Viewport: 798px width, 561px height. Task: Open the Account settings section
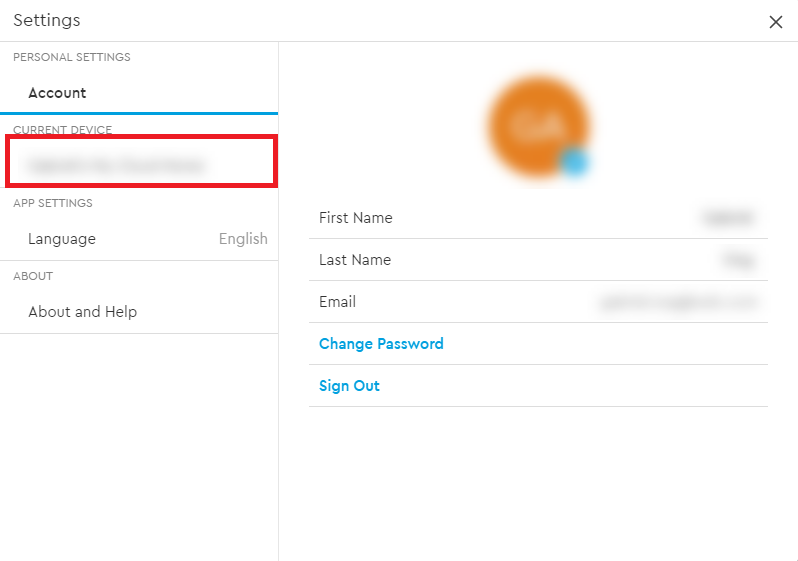click(x=139, y=93)
